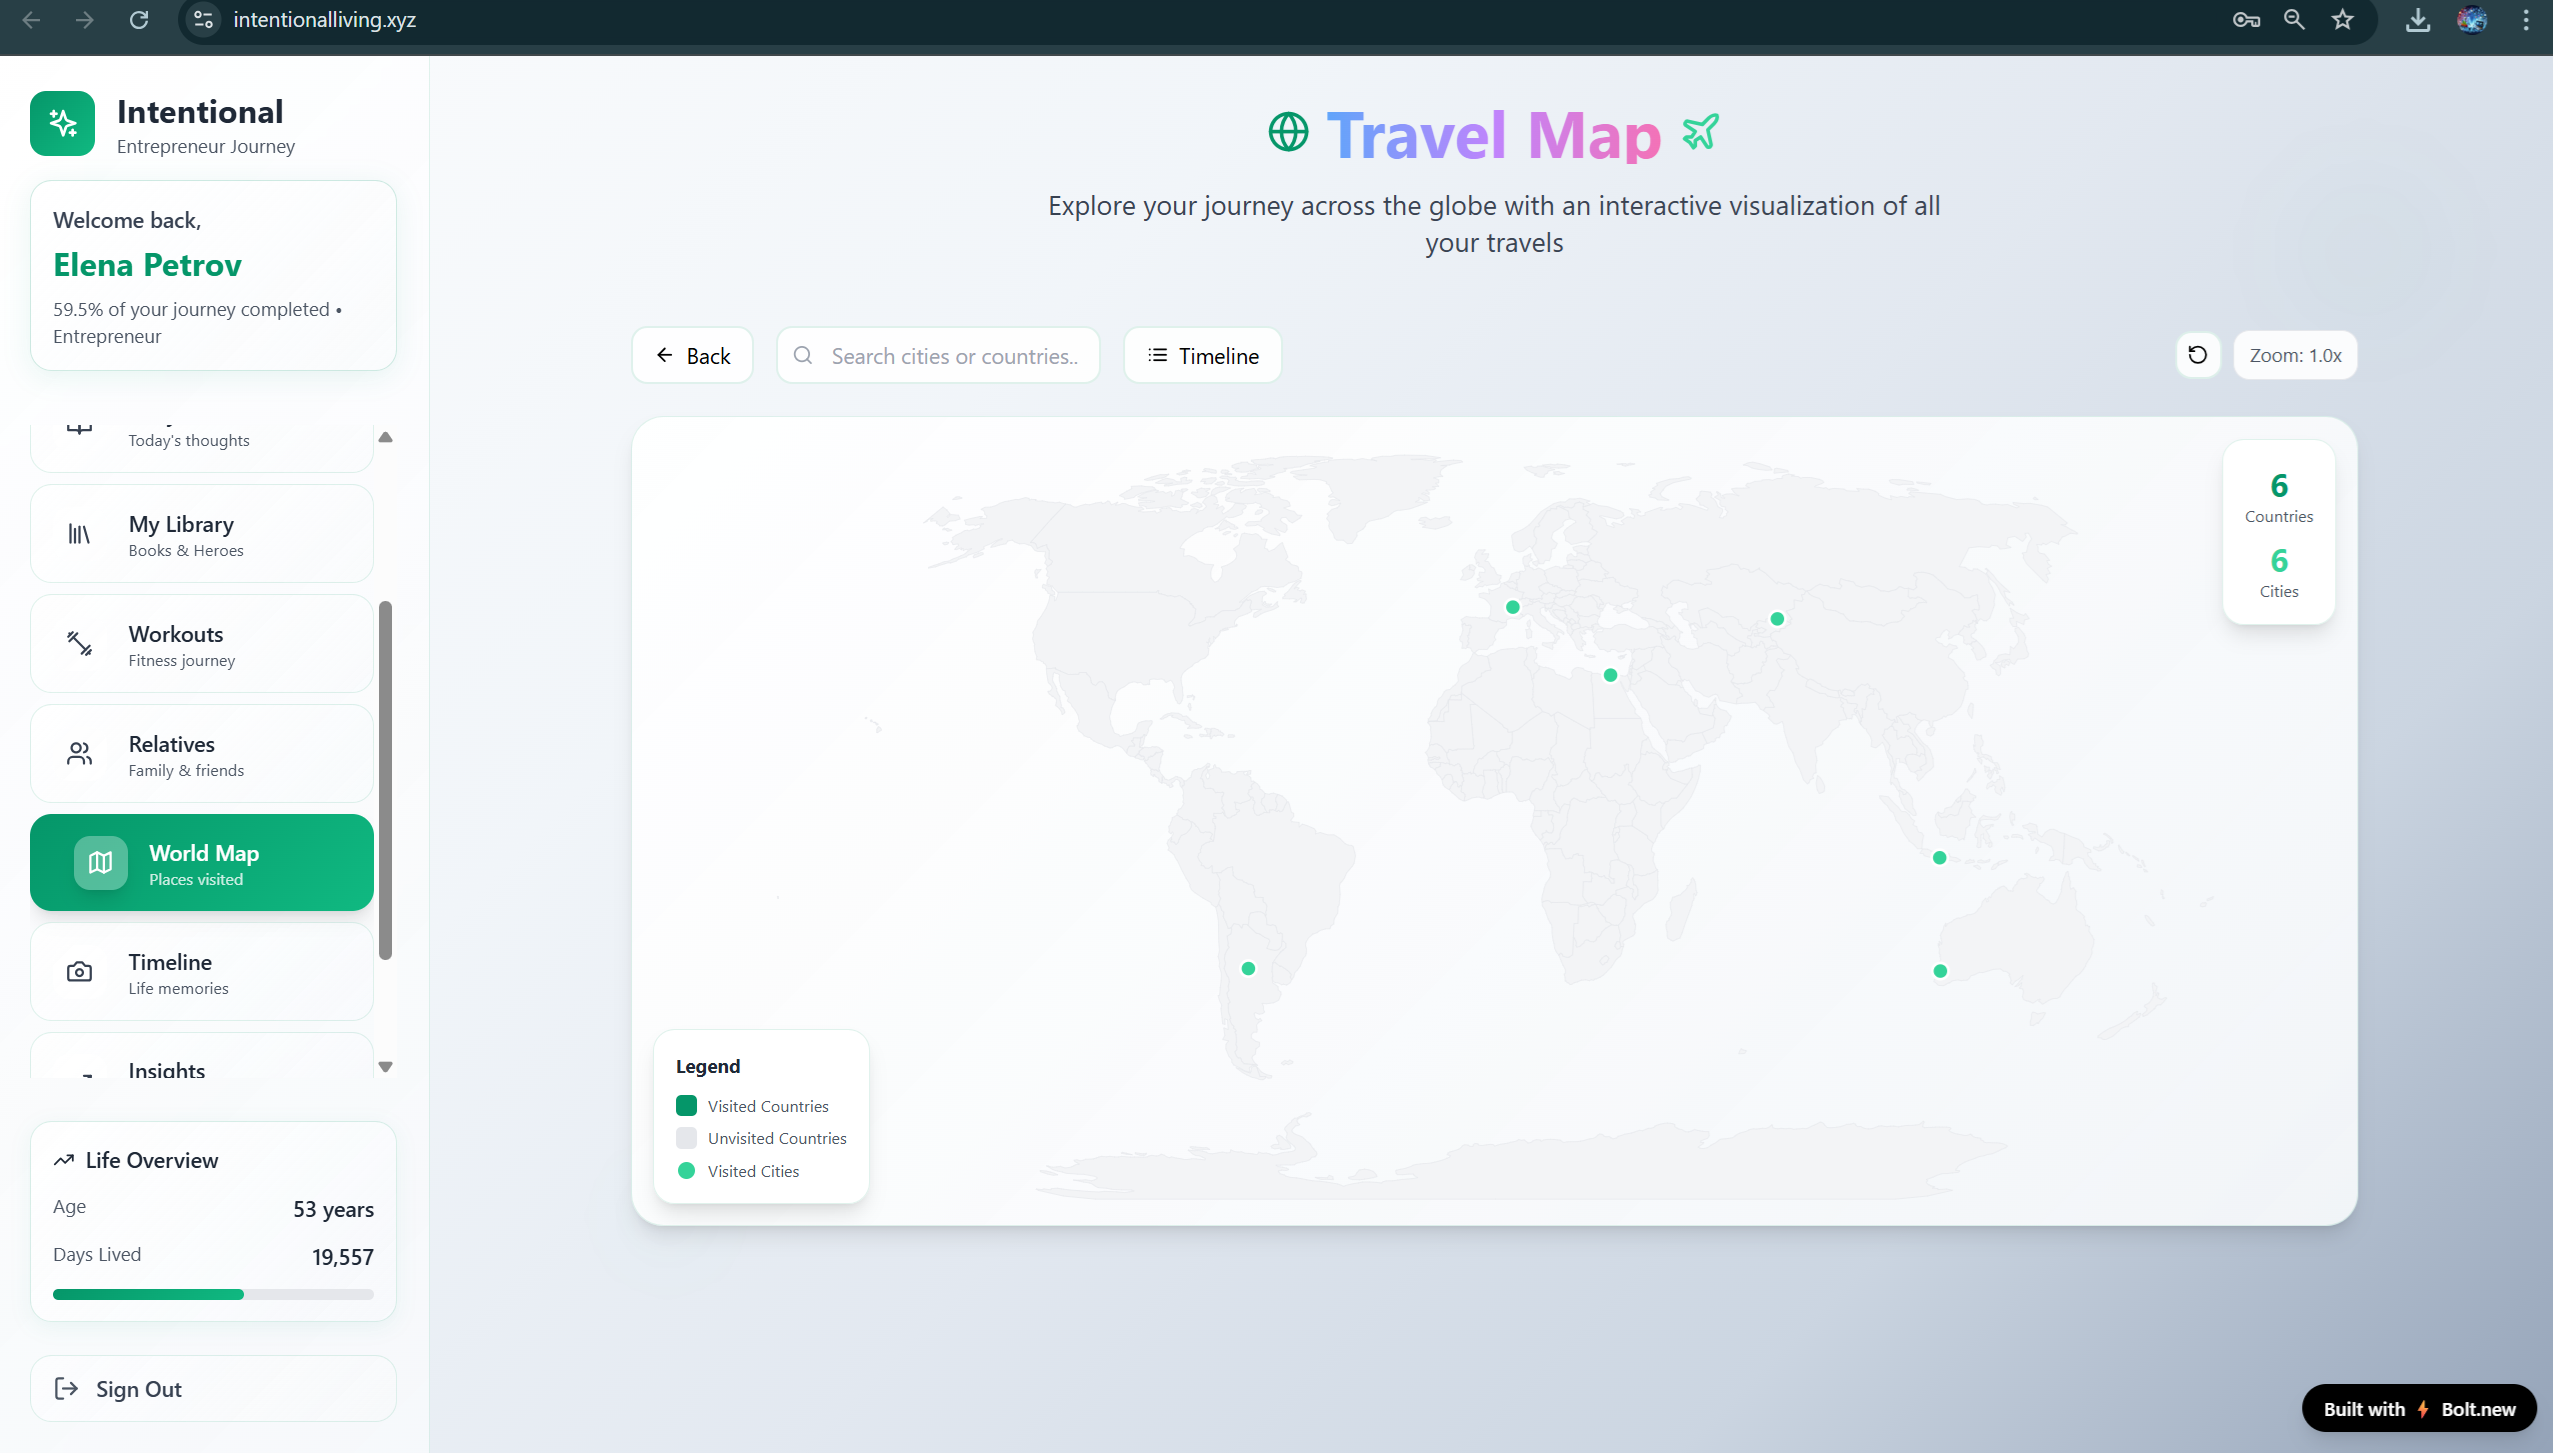
Task: Click the reset map view icon
Action: (x=2197, y=355)
